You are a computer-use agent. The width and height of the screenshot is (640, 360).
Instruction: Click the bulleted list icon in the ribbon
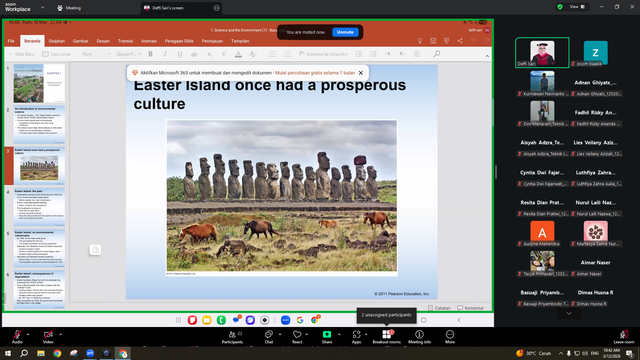pos(272,54)
